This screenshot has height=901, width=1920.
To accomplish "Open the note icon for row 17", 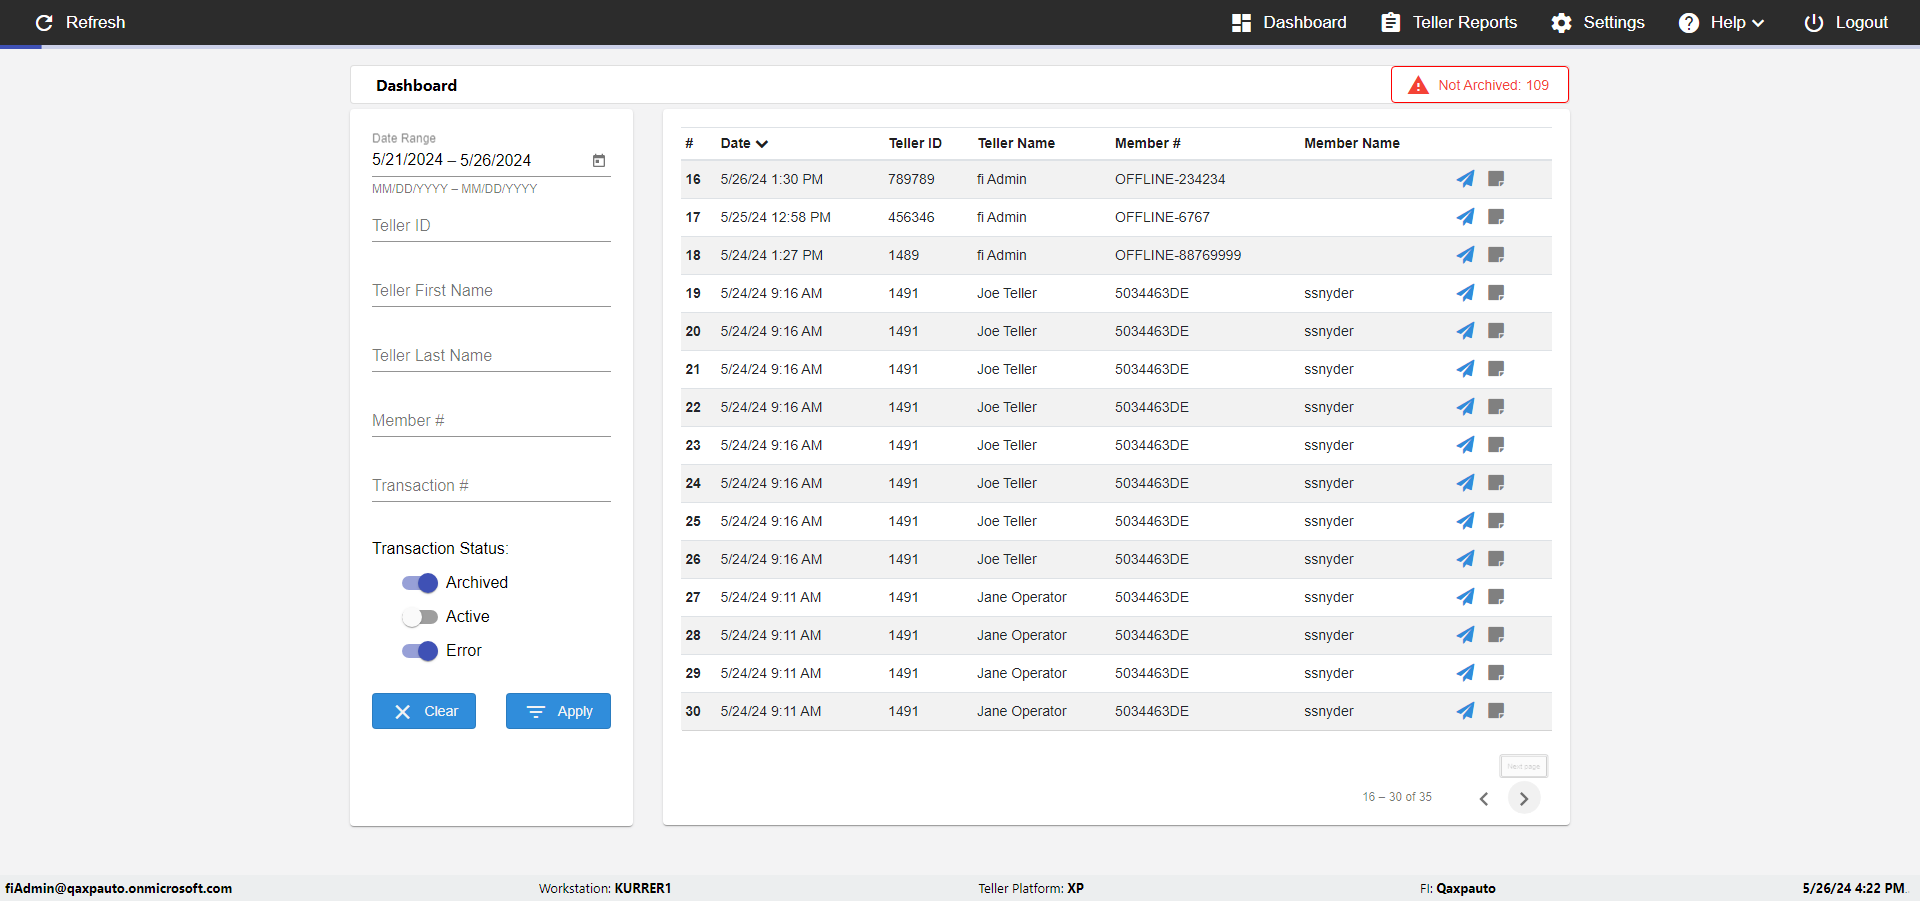I will coord(1496,217).
